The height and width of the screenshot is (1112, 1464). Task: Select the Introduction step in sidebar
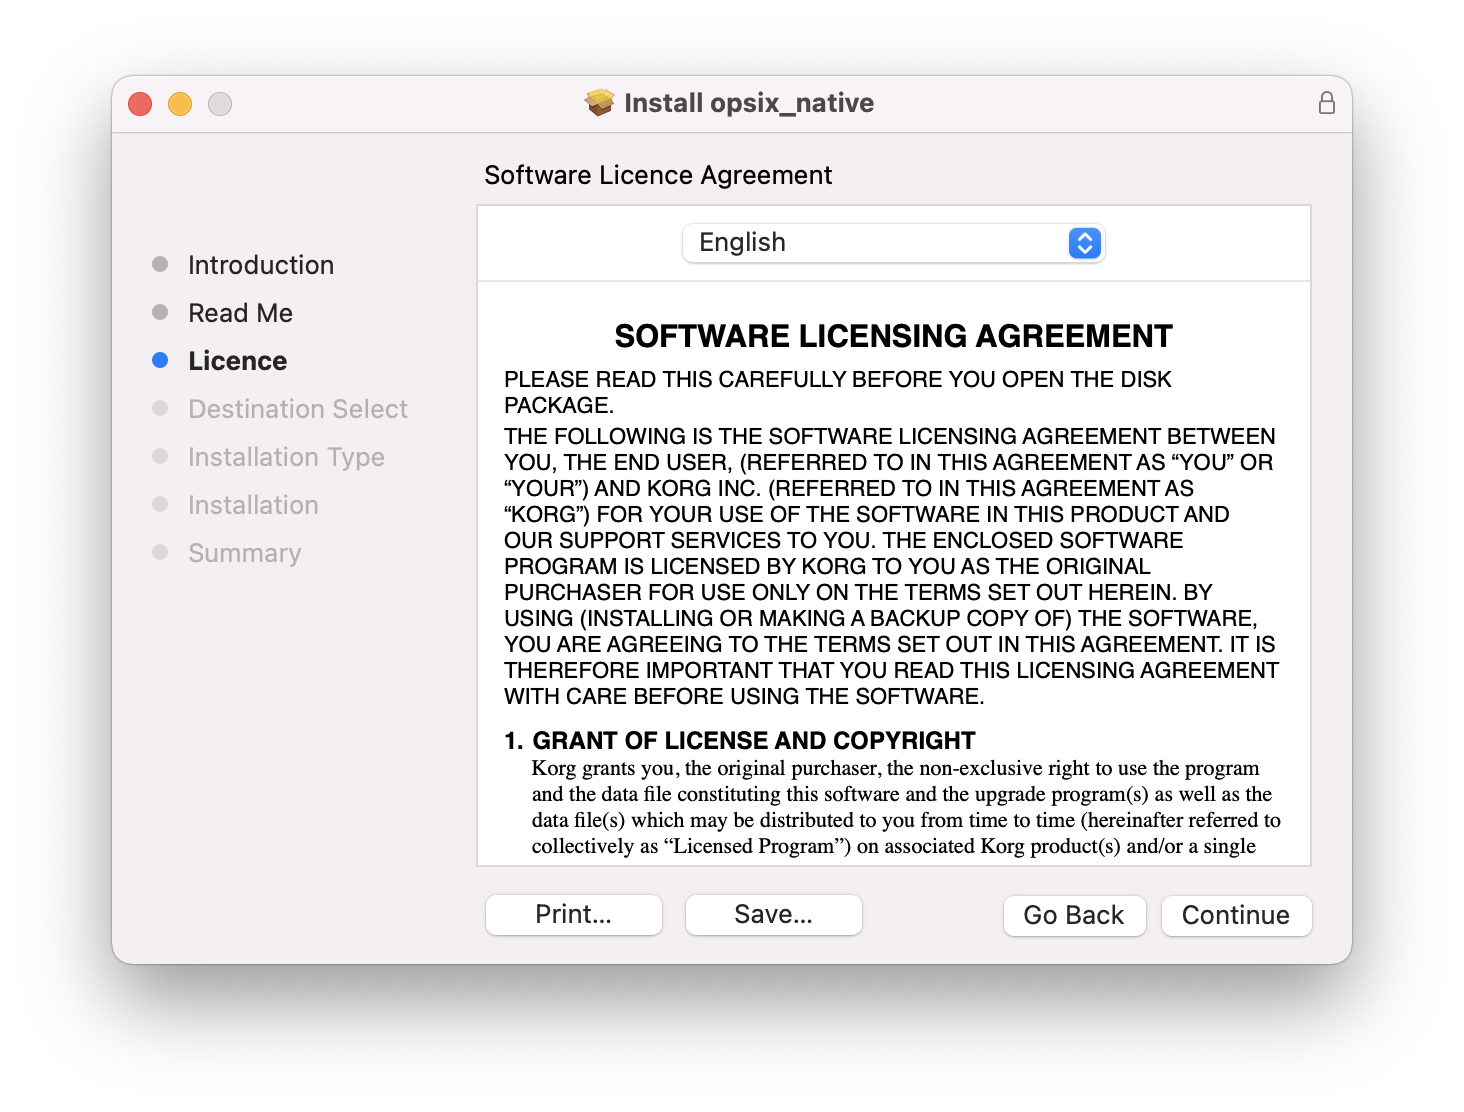tap(261, 265)
